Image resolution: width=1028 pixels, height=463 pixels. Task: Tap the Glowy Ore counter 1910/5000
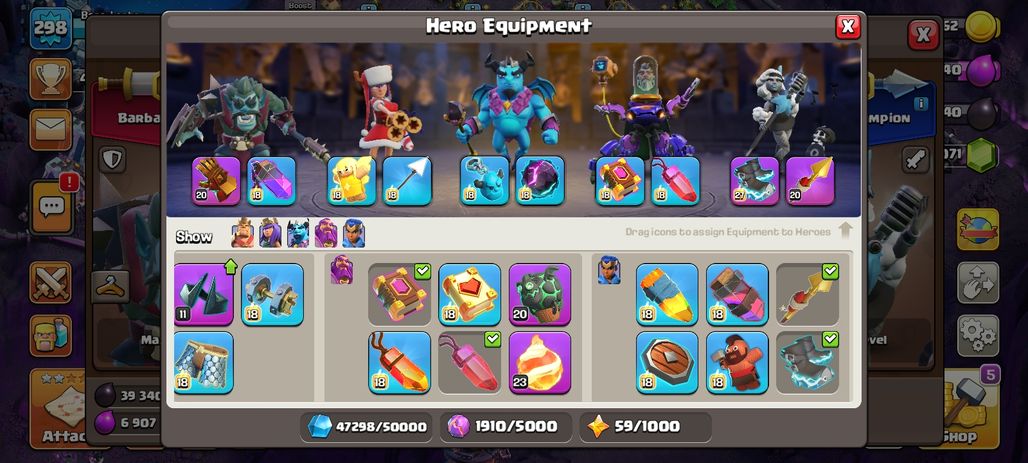pos(505,427)
